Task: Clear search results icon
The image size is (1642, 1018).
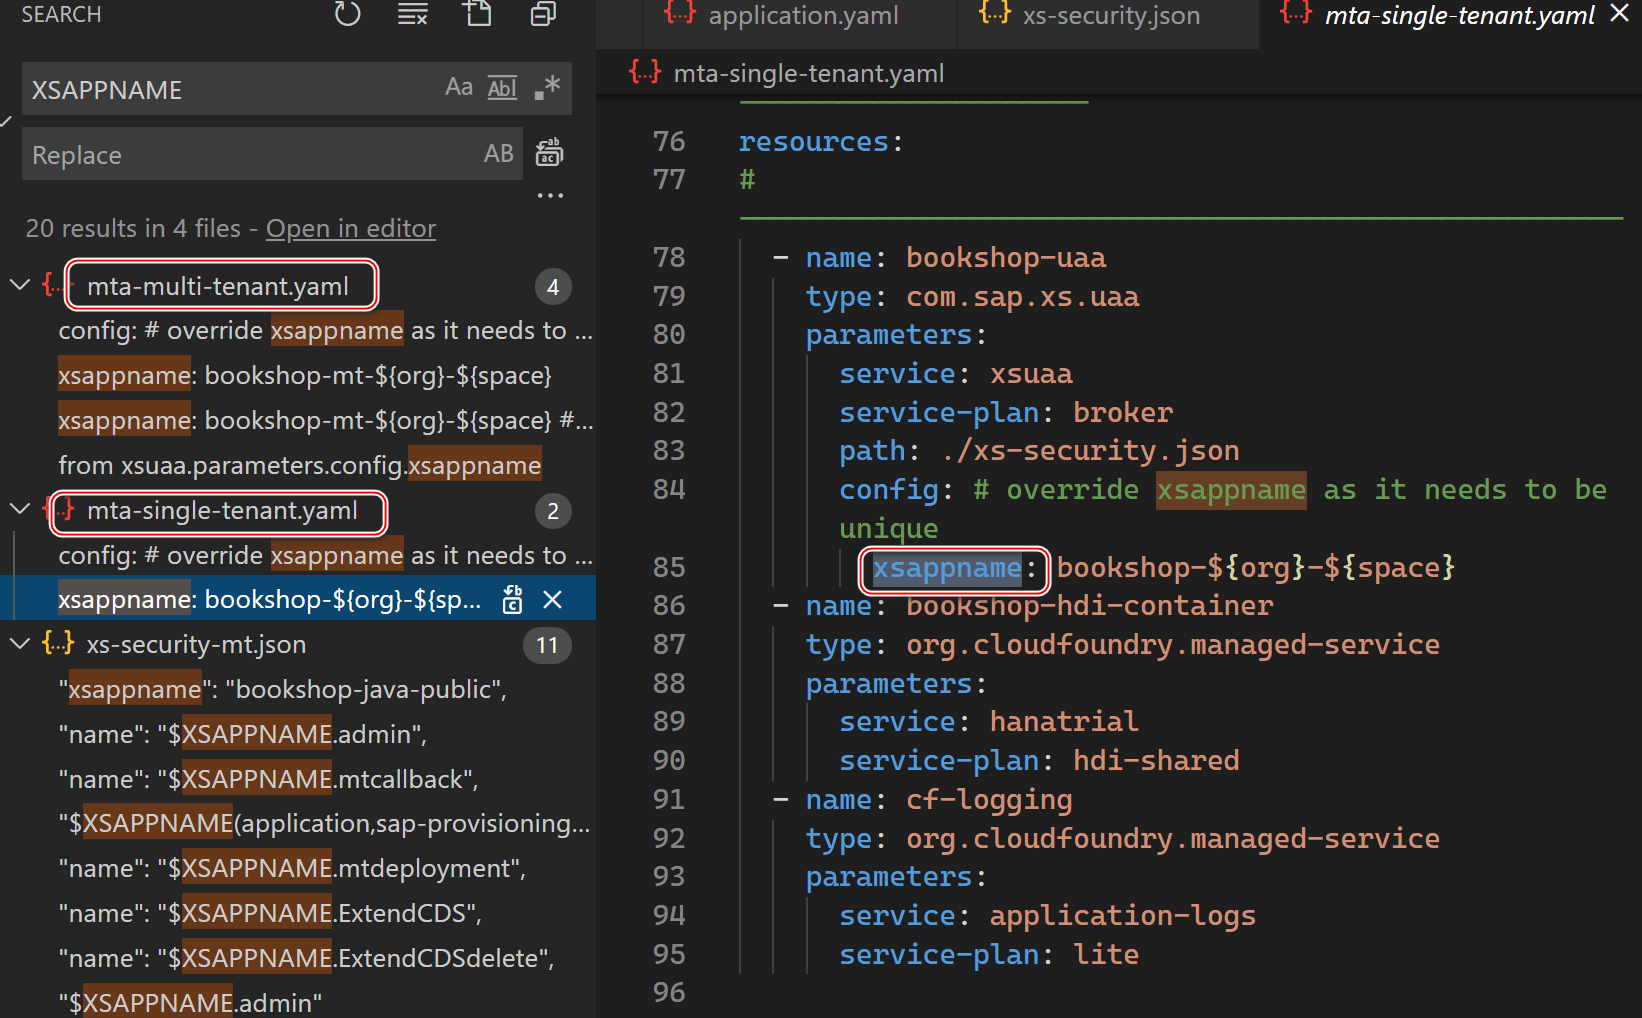Action: coord(413,14)
